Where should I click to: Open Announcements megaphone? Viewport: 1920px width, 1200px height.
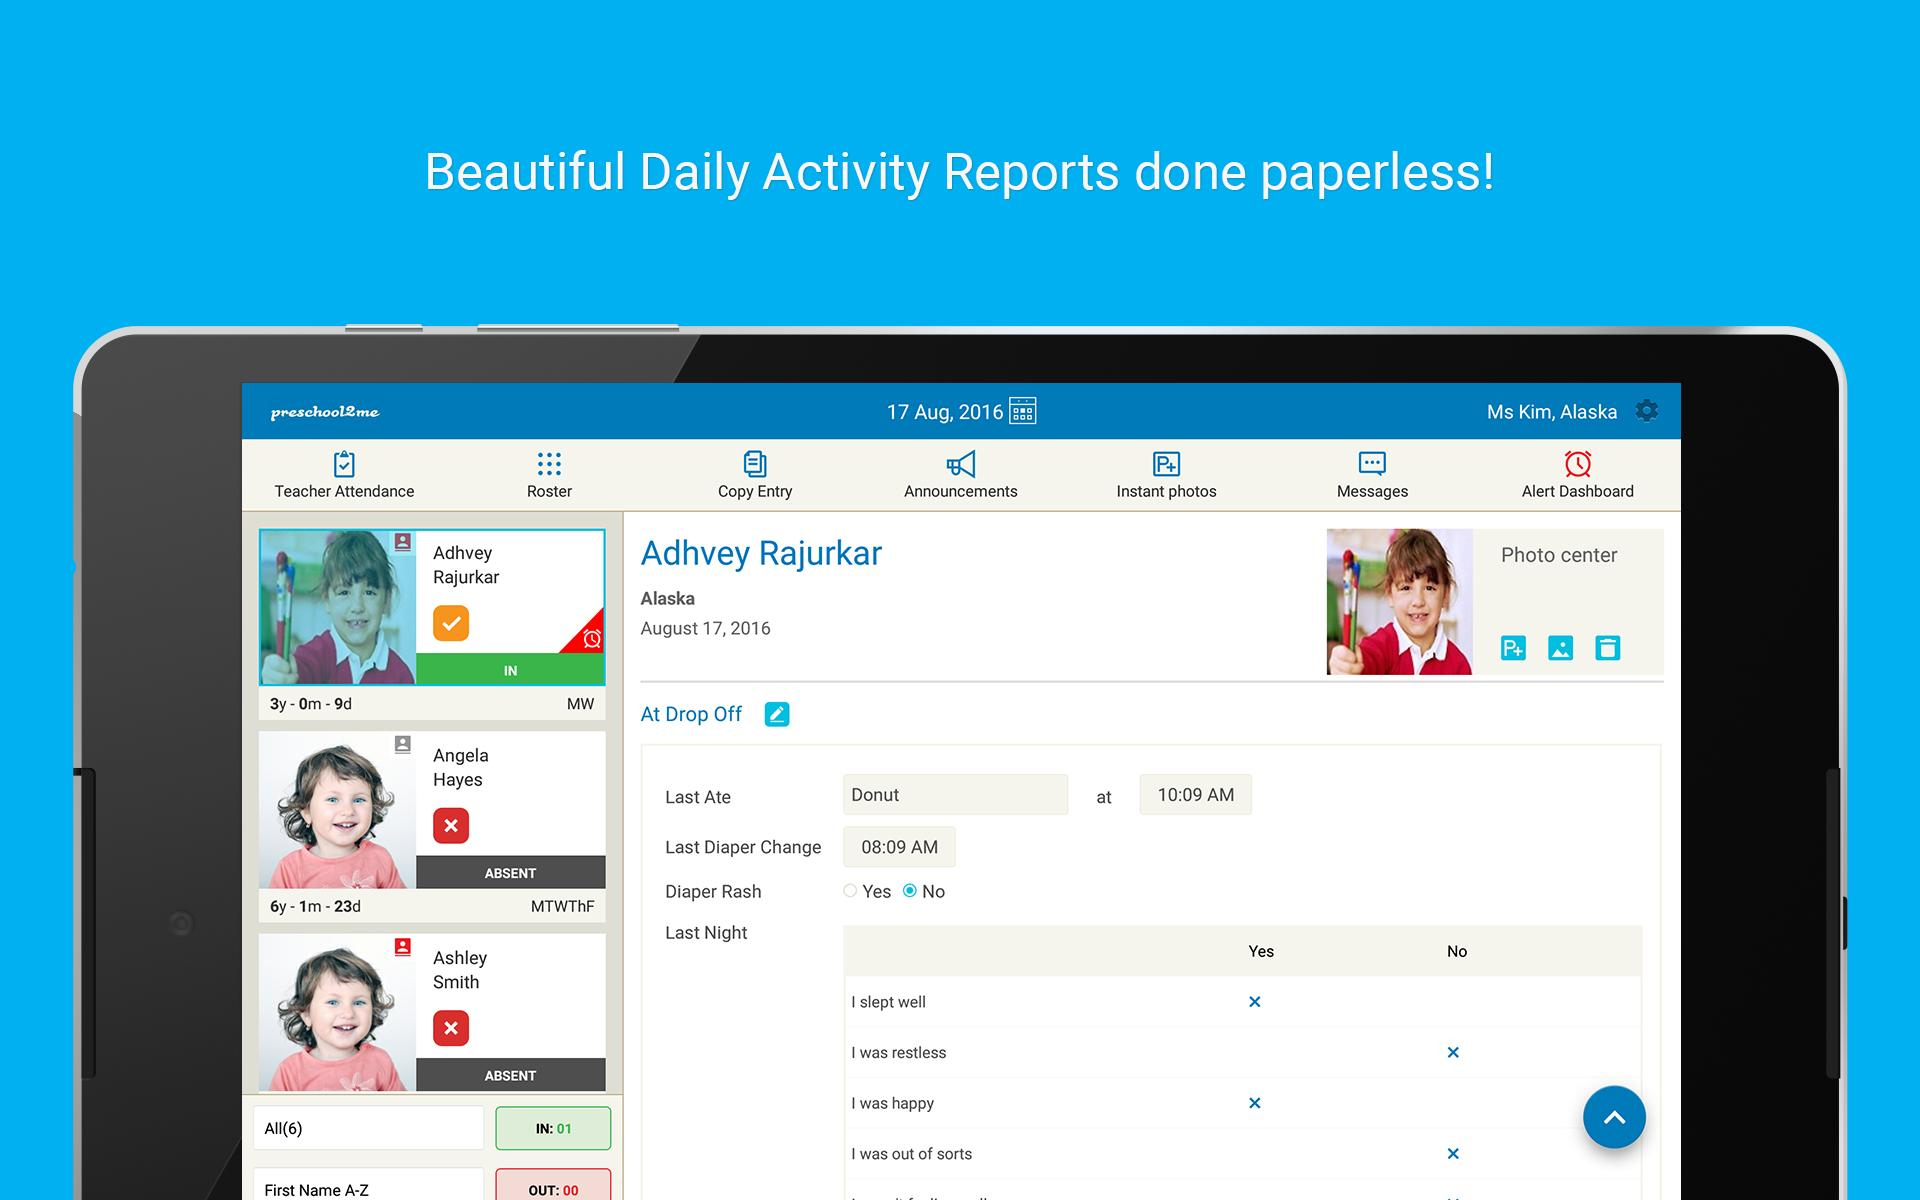(960, 475)
